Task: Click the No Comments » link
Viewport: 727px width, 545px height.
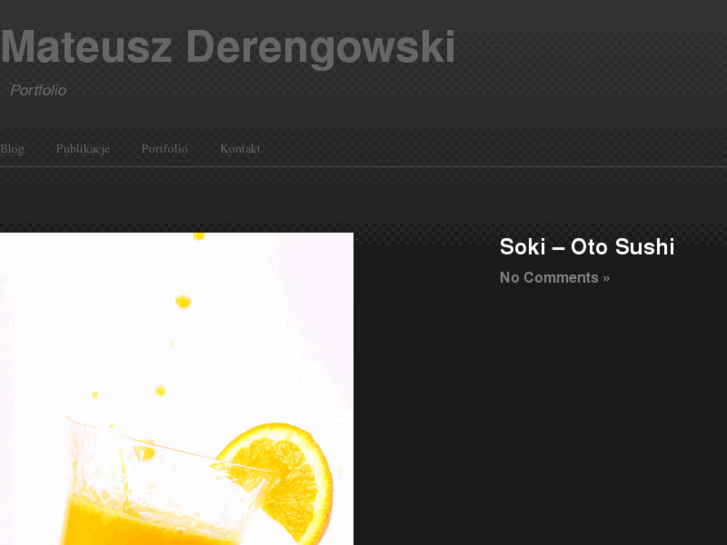Action: [555, 277]
